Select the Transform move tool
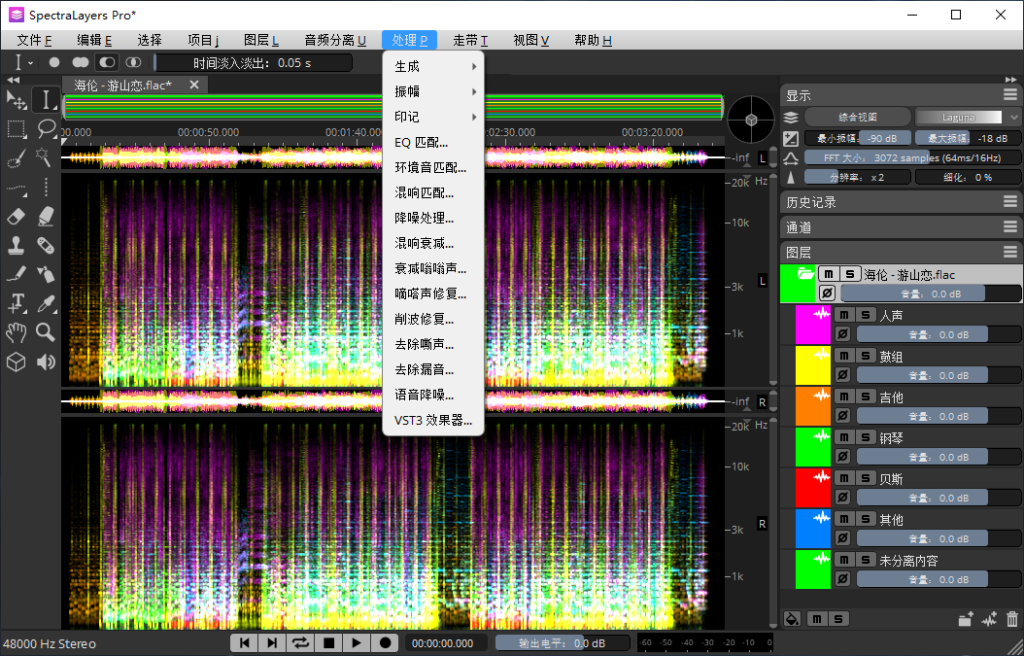1024x656 pixels. tap(16, 100)
